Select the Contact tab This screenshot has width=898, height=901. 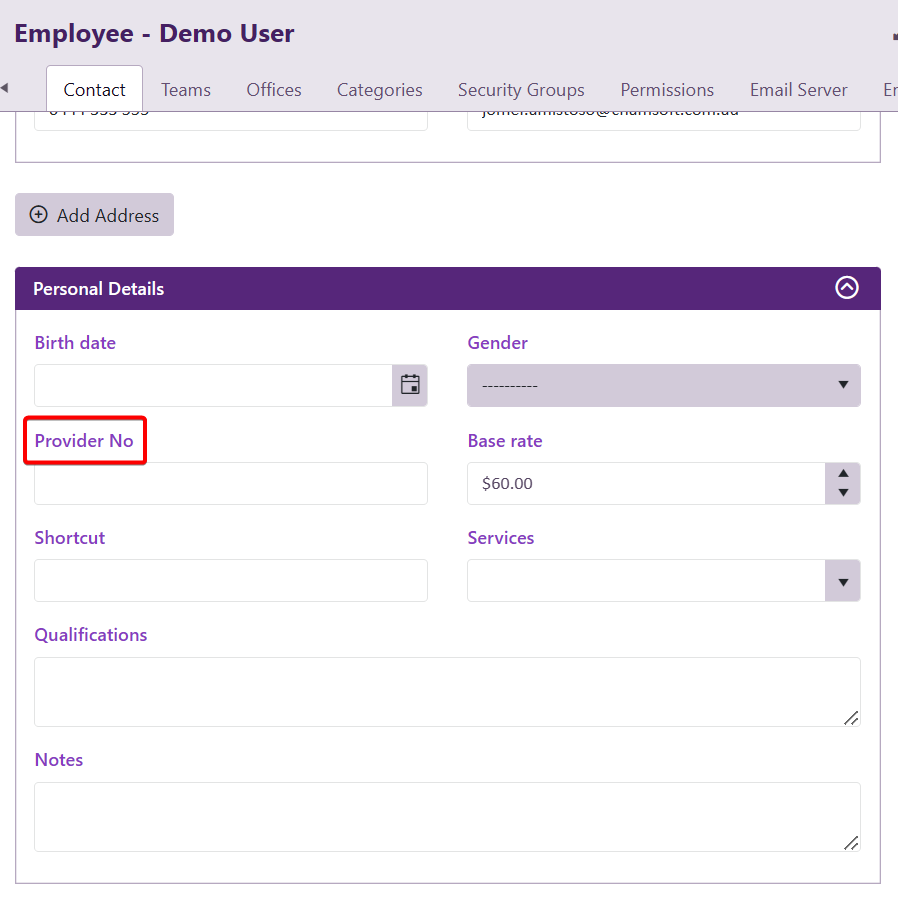click(x=95, y=90)
